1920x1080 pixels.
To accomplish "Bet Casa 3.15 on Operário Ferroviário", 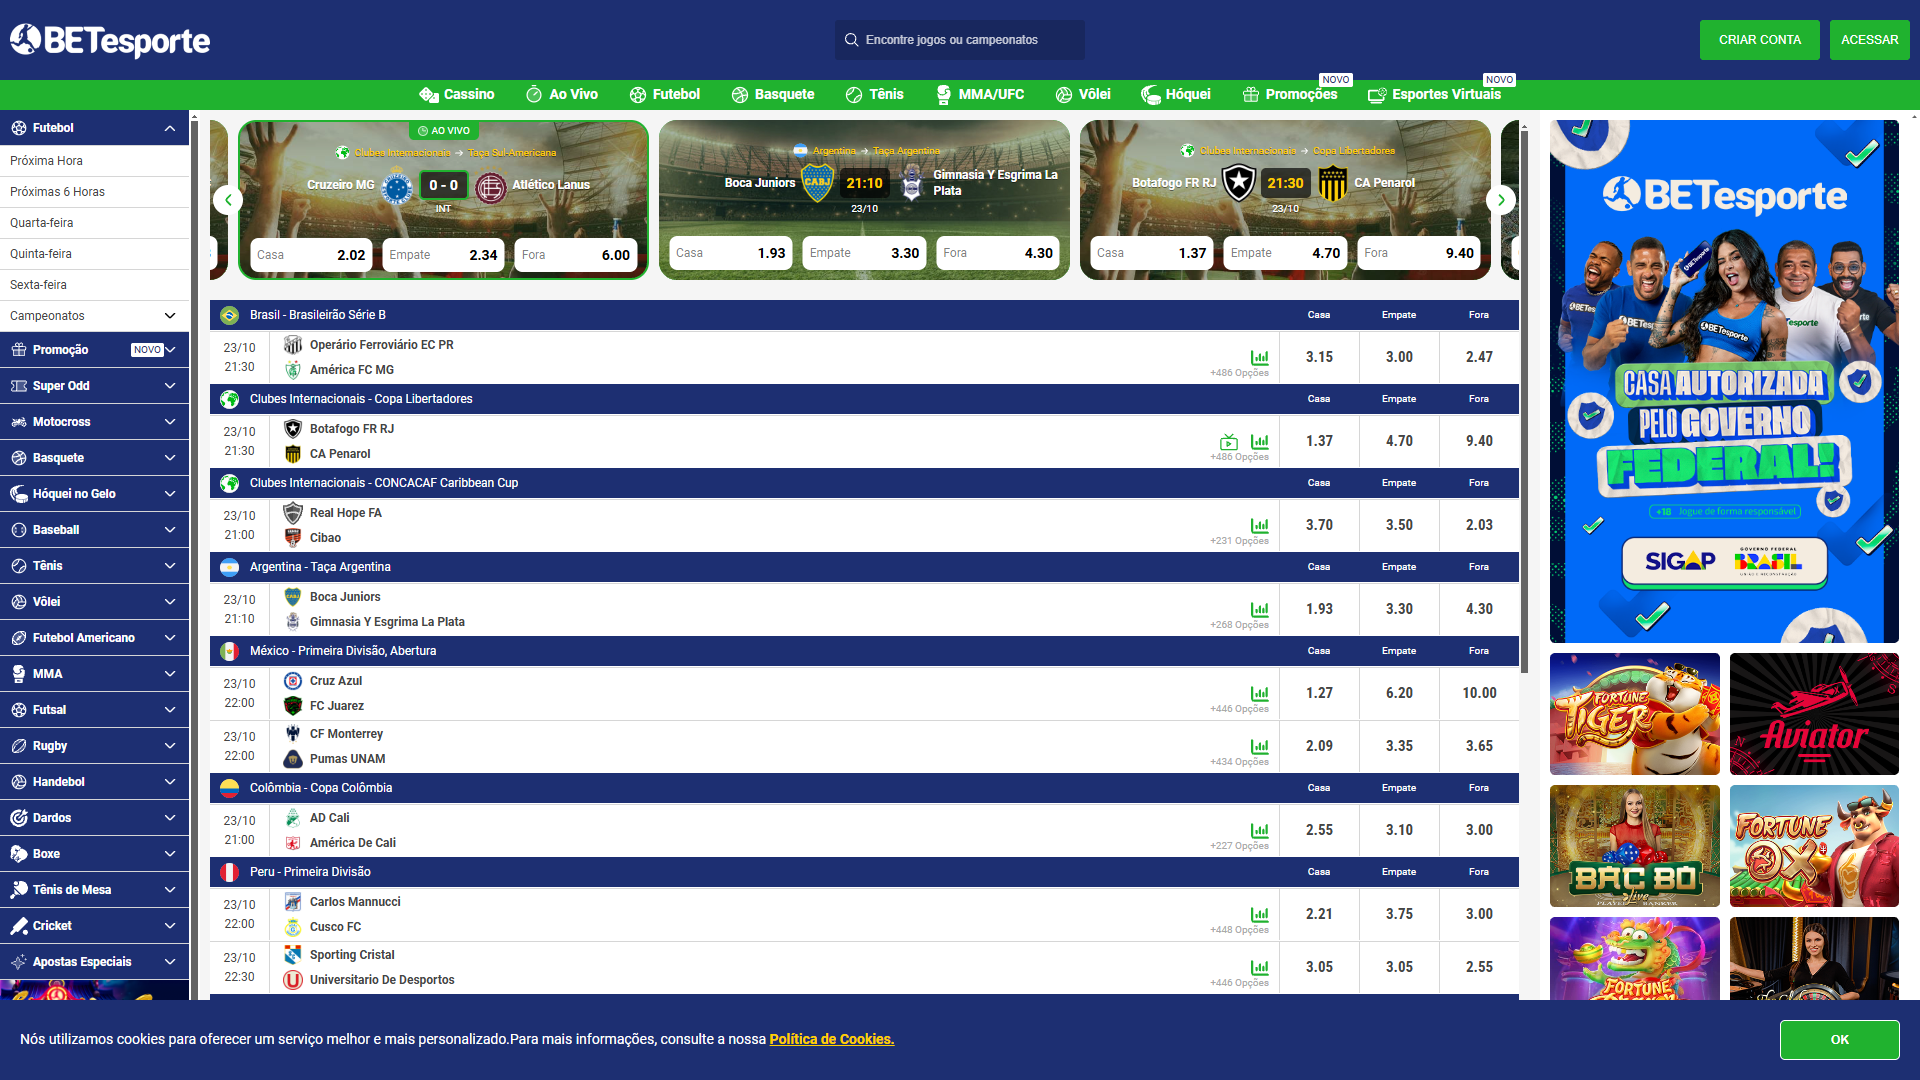I will coord(1319,357).
